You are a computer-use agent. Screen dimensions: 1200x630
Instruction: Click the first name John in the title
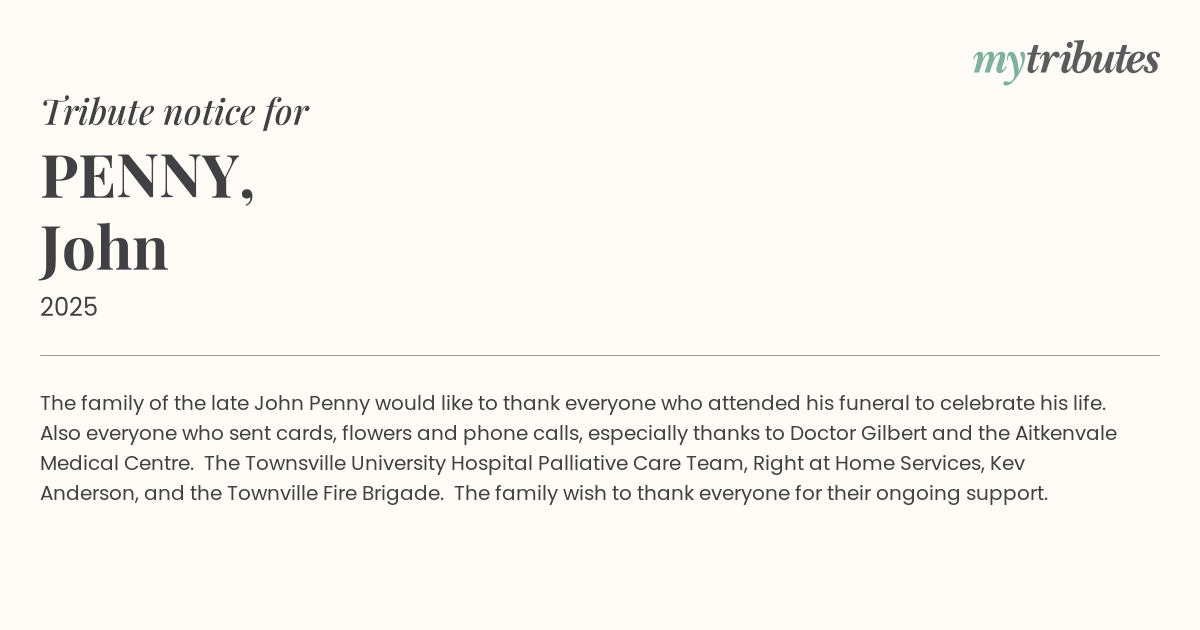104,248
